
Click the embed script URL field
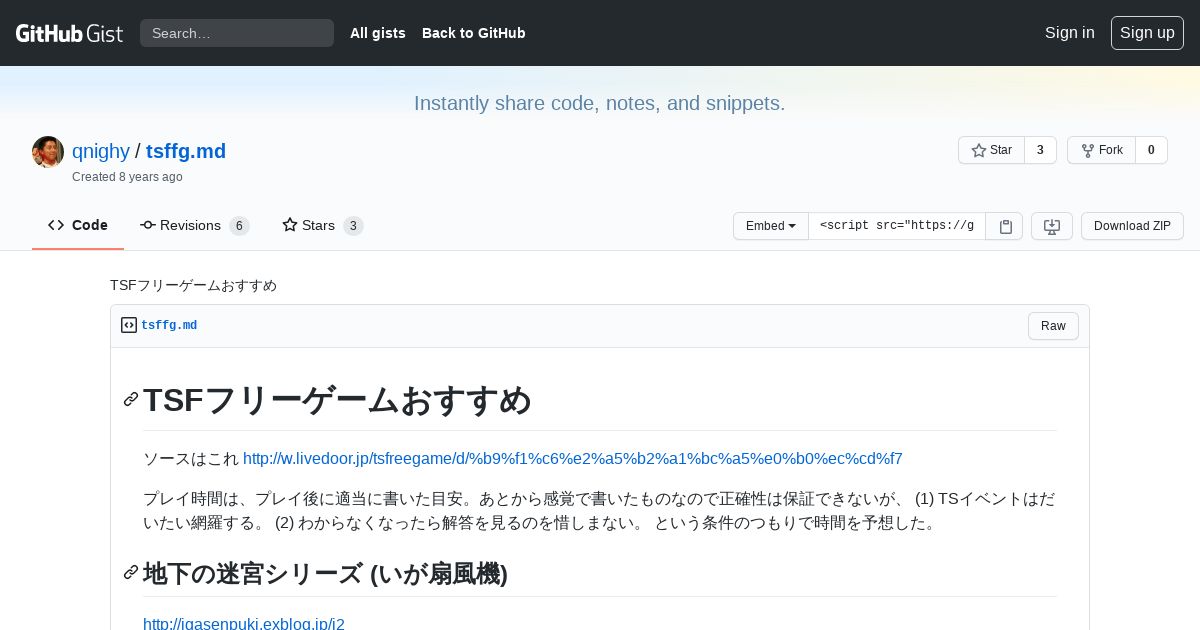(x=897, y=226)
